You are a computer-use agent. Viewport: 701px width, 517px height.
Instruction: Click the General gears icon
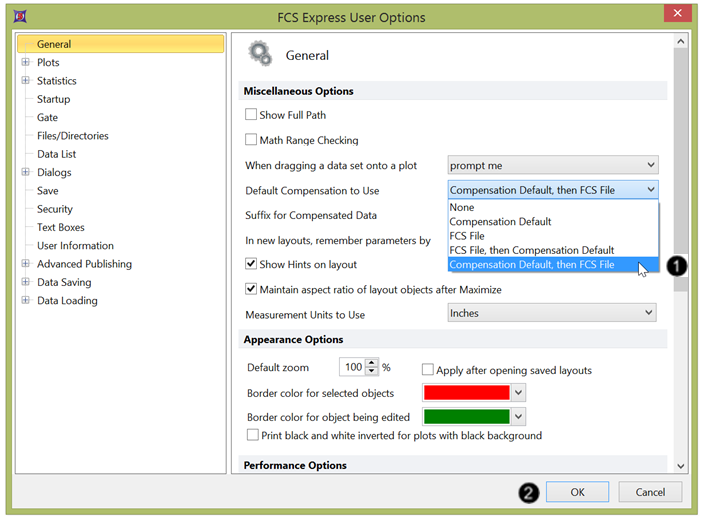[260, 54]
